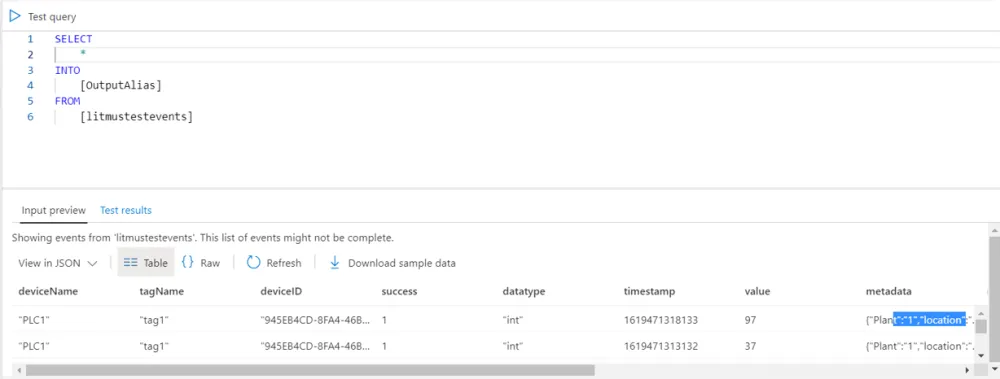This screenshot has height=379, width=1000.
Task: Click the deviceID column header
Action: pos(281,291)
